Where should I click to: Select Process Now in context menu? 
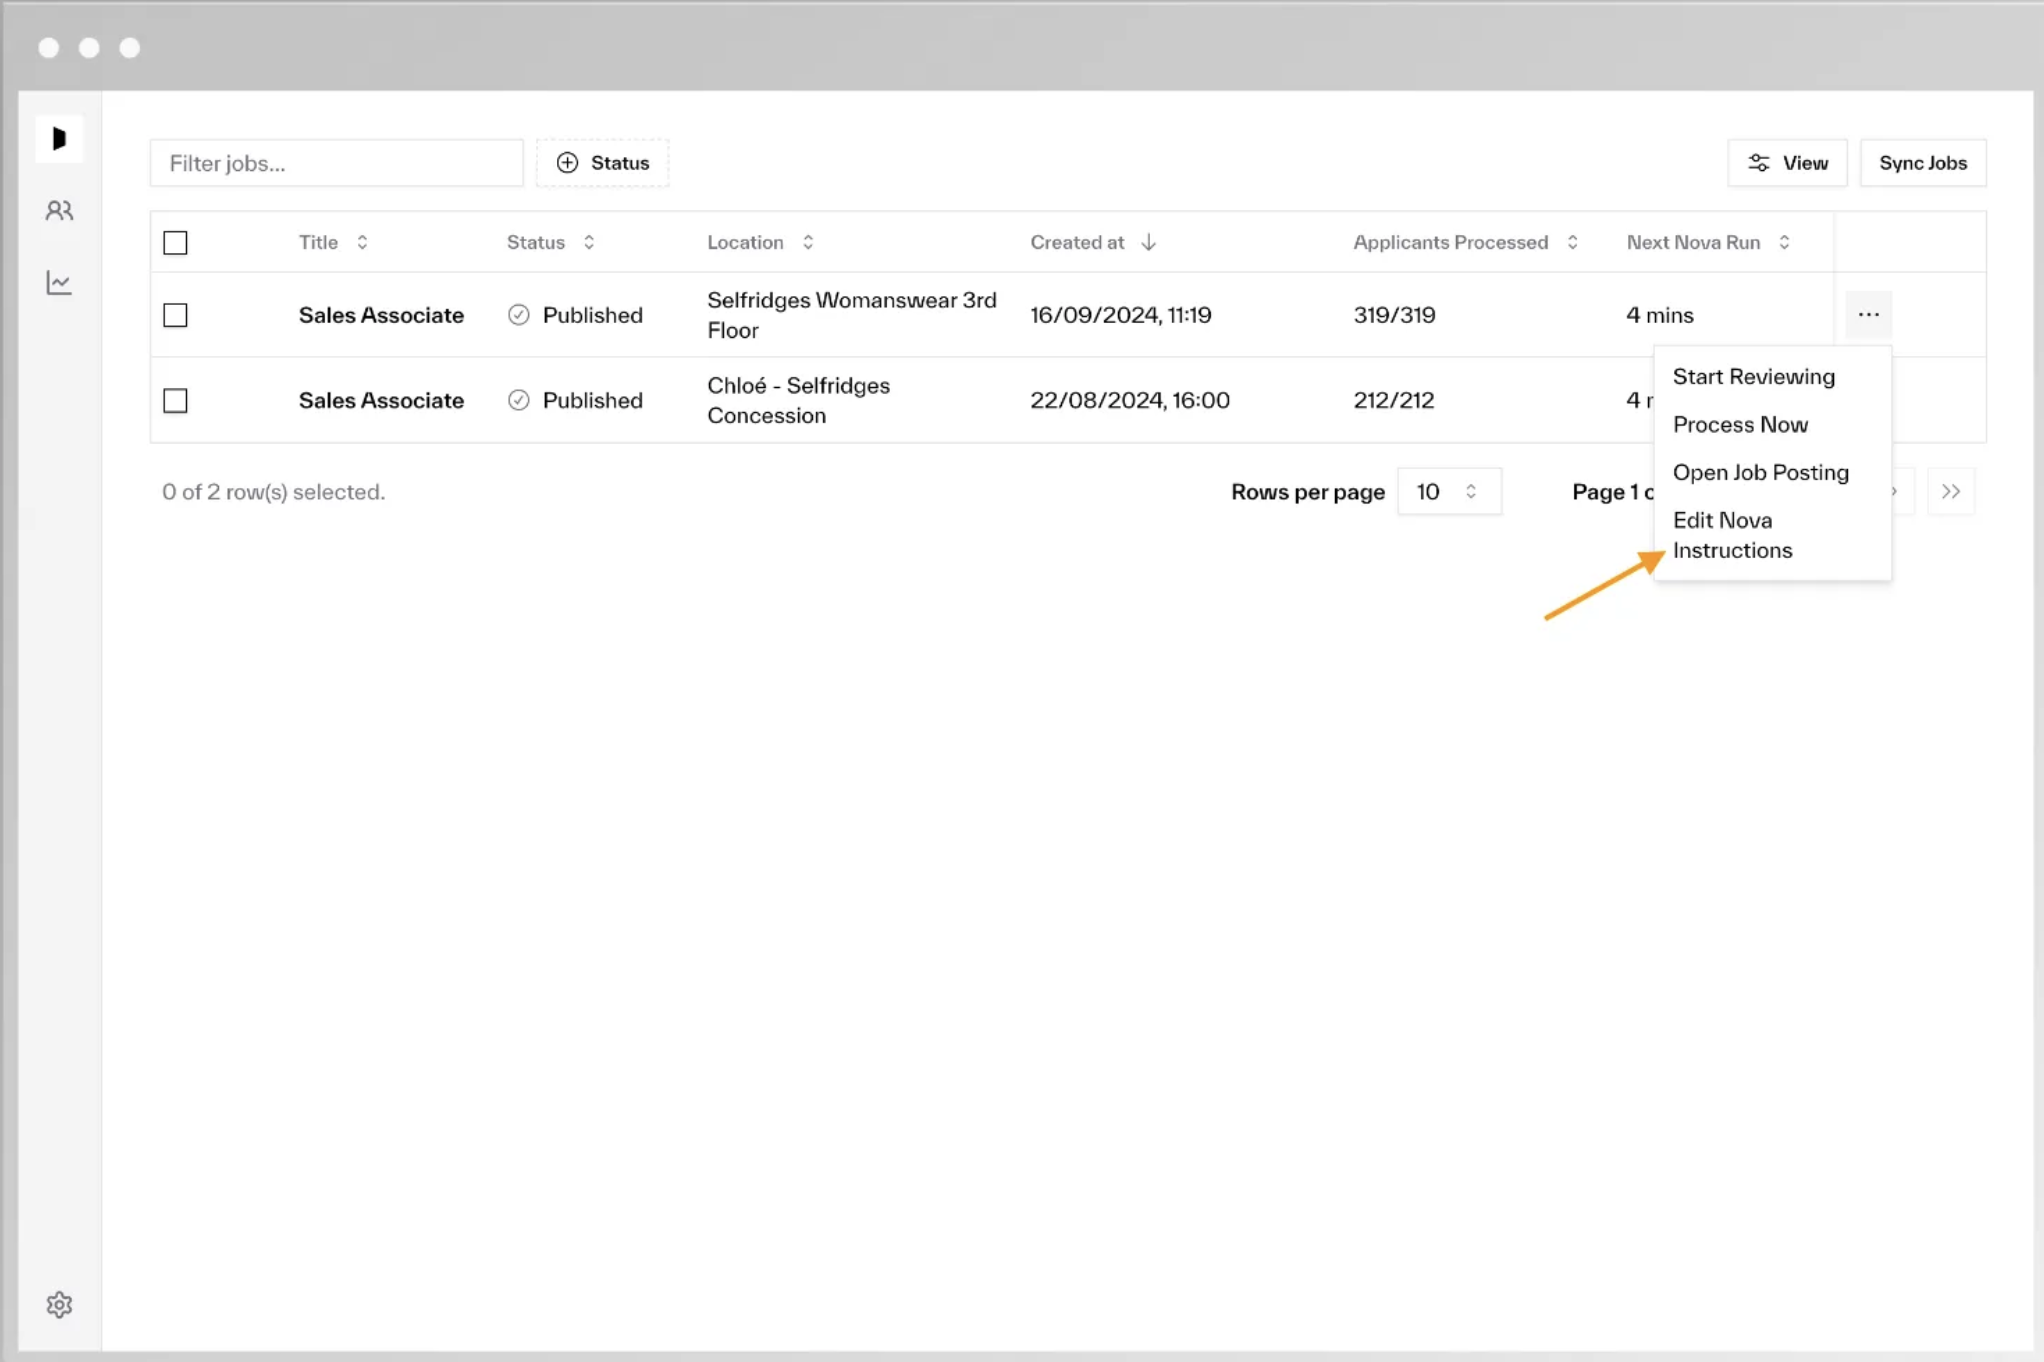(x=1740, y=424)
